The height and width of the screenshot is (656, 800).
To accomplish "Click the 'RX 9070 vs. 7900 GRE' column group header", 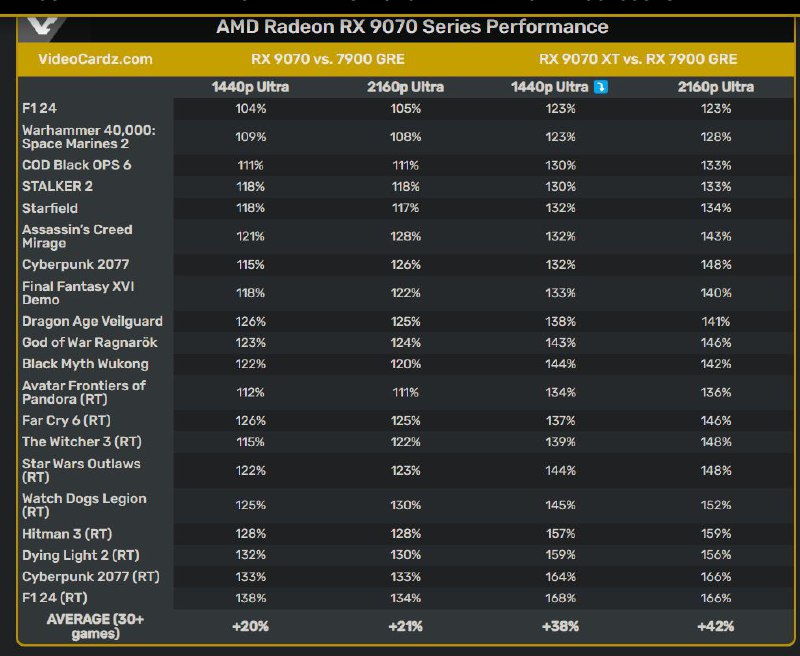I will pyautogui.click(x=328, y=59).
